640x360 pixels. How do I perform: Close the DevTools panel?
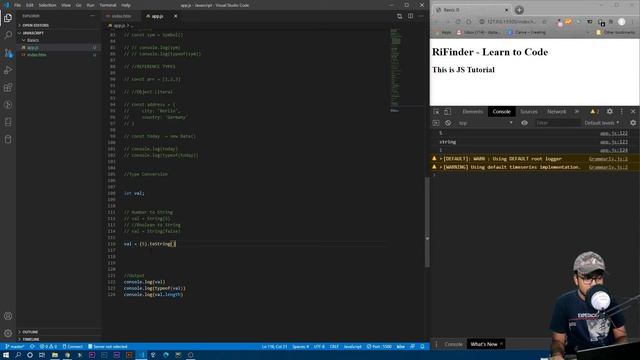point(633,111)
